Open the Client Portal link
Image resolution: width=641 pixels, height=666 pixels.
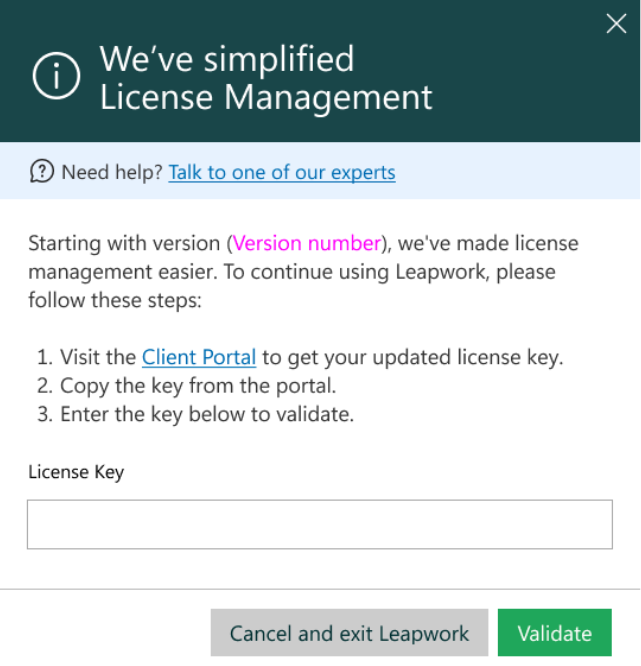click(199, 357)
